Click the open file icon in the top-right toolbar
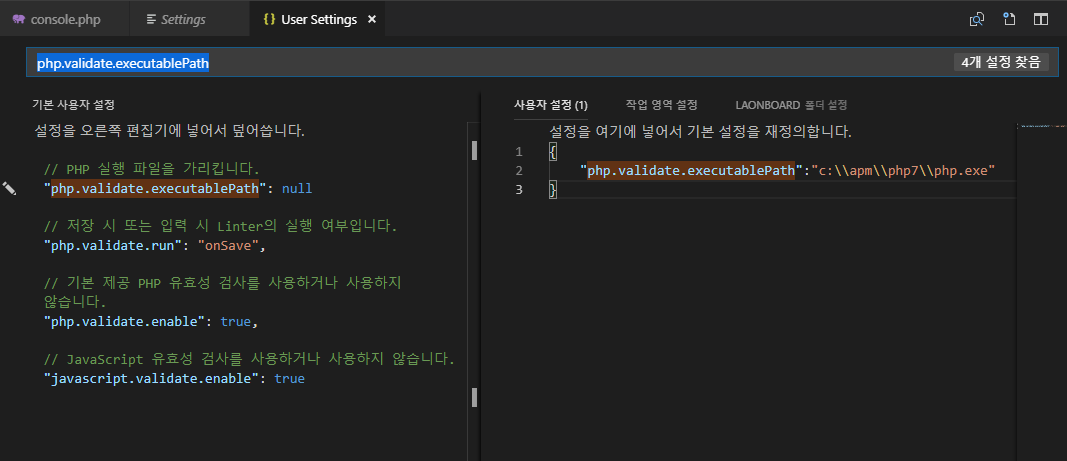The width and height of the screenshot is (1067, 461). (1009, 19)
